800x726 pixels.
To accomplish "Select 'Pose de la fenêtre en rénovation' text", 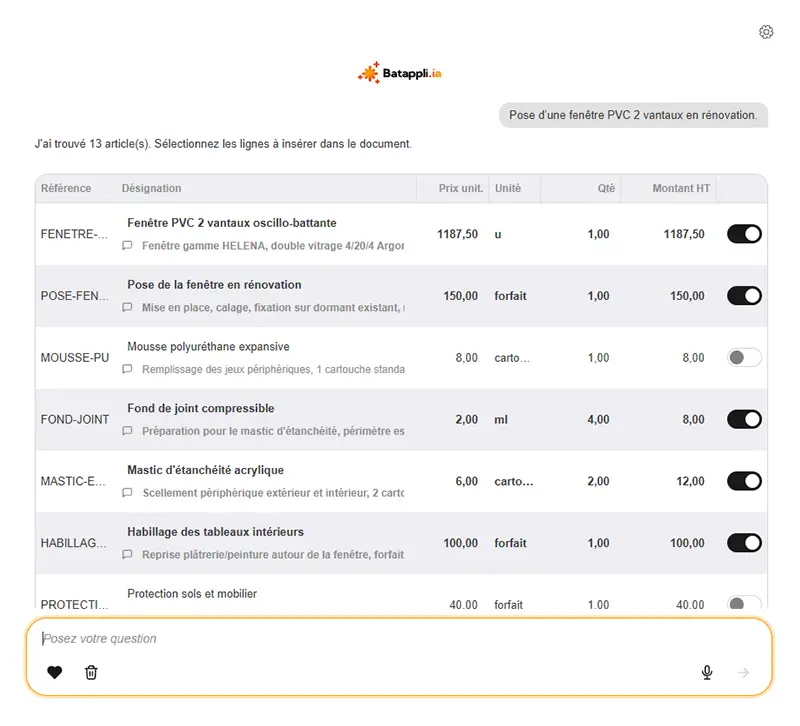I will click(x=214, y=285).
